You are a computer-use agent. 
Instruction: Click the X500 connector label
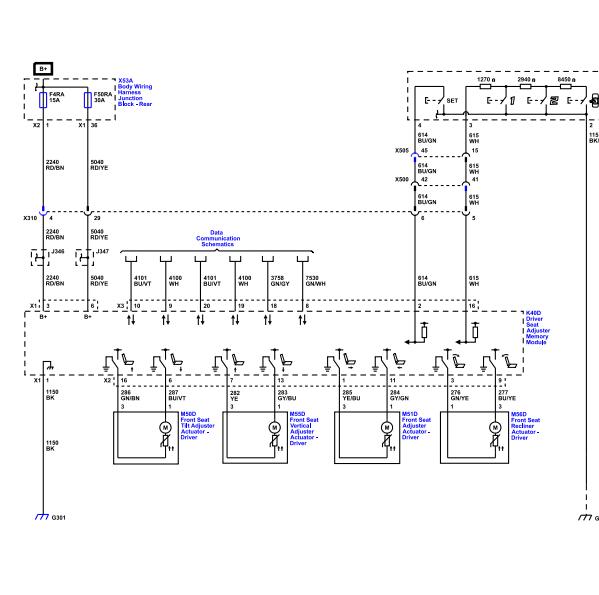(402, 179)
